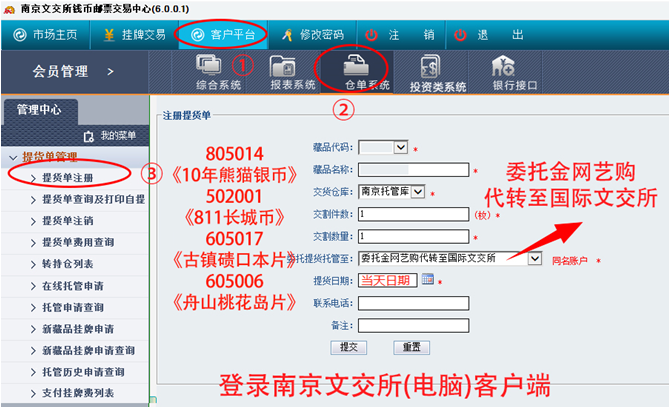Collapse the 提货单管理 section
Viewport: 669px width, 407px height.
(x=13, y=158)
